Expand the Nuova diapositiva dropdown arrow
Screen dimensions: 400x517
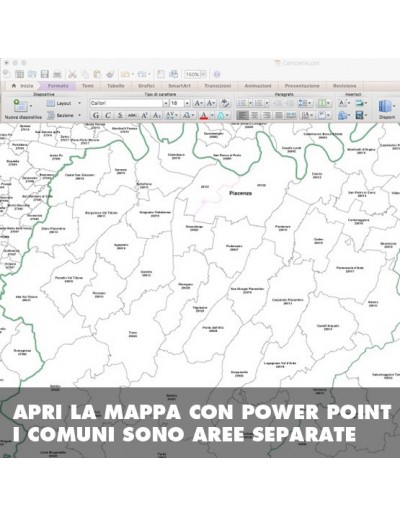click(x=31, y=106)
